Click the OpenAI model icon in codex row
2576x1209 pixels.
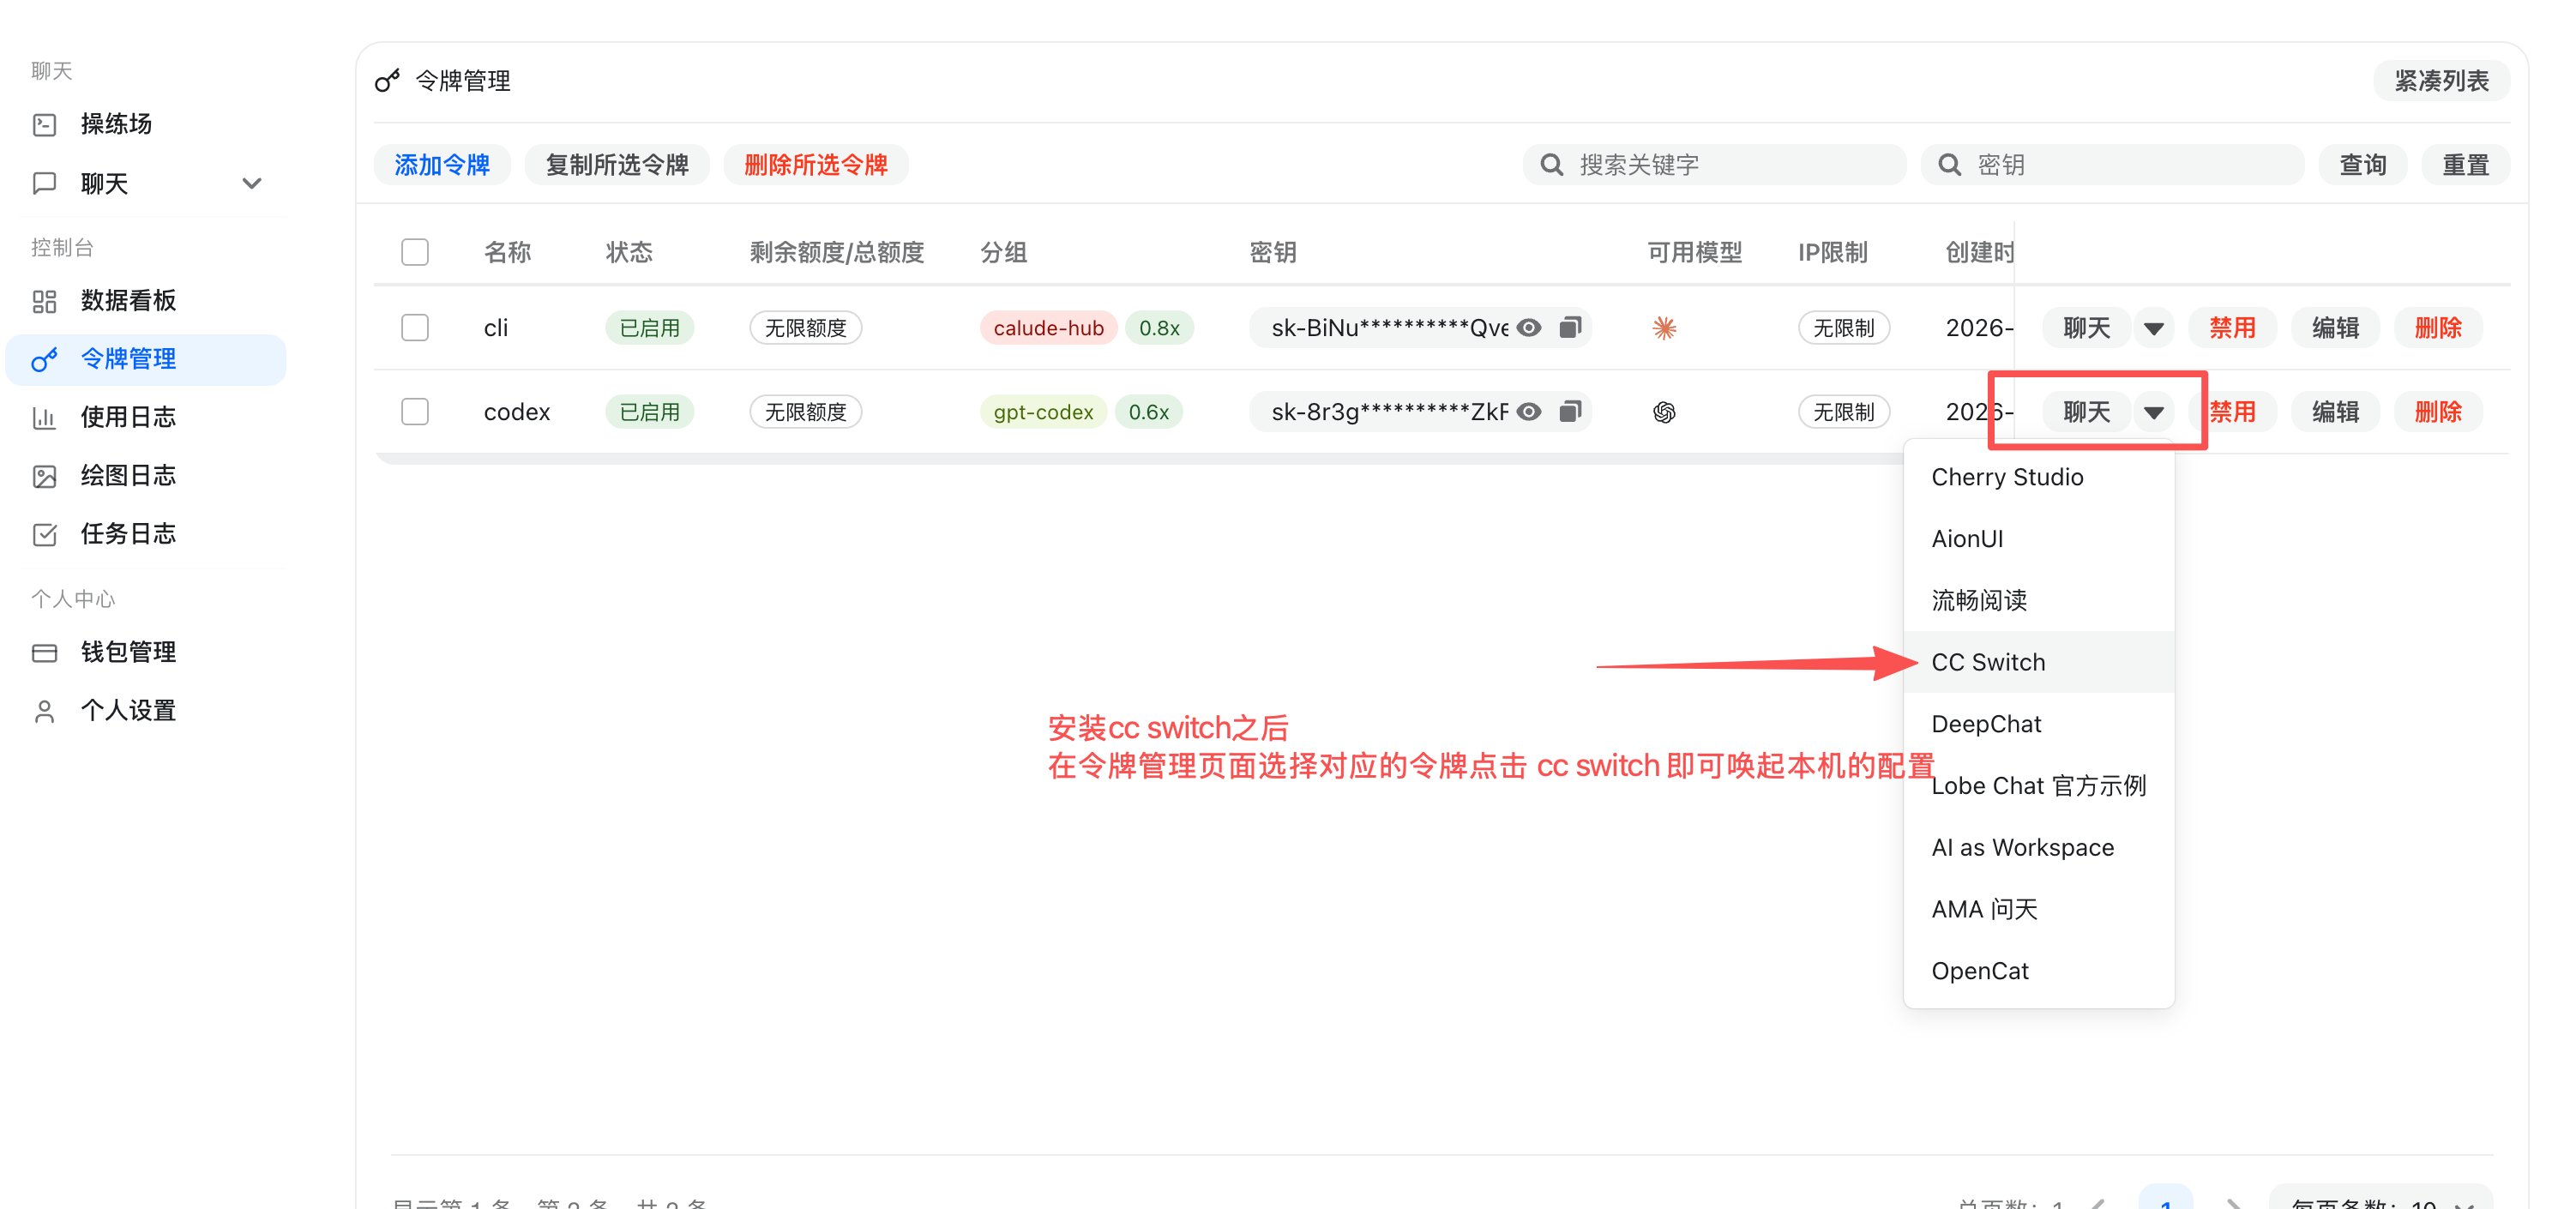point(1664,412)
